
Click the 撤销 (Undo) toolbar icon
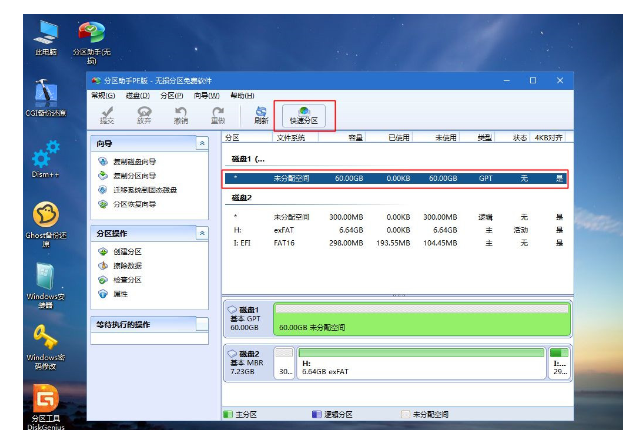[x=181, y=115]
